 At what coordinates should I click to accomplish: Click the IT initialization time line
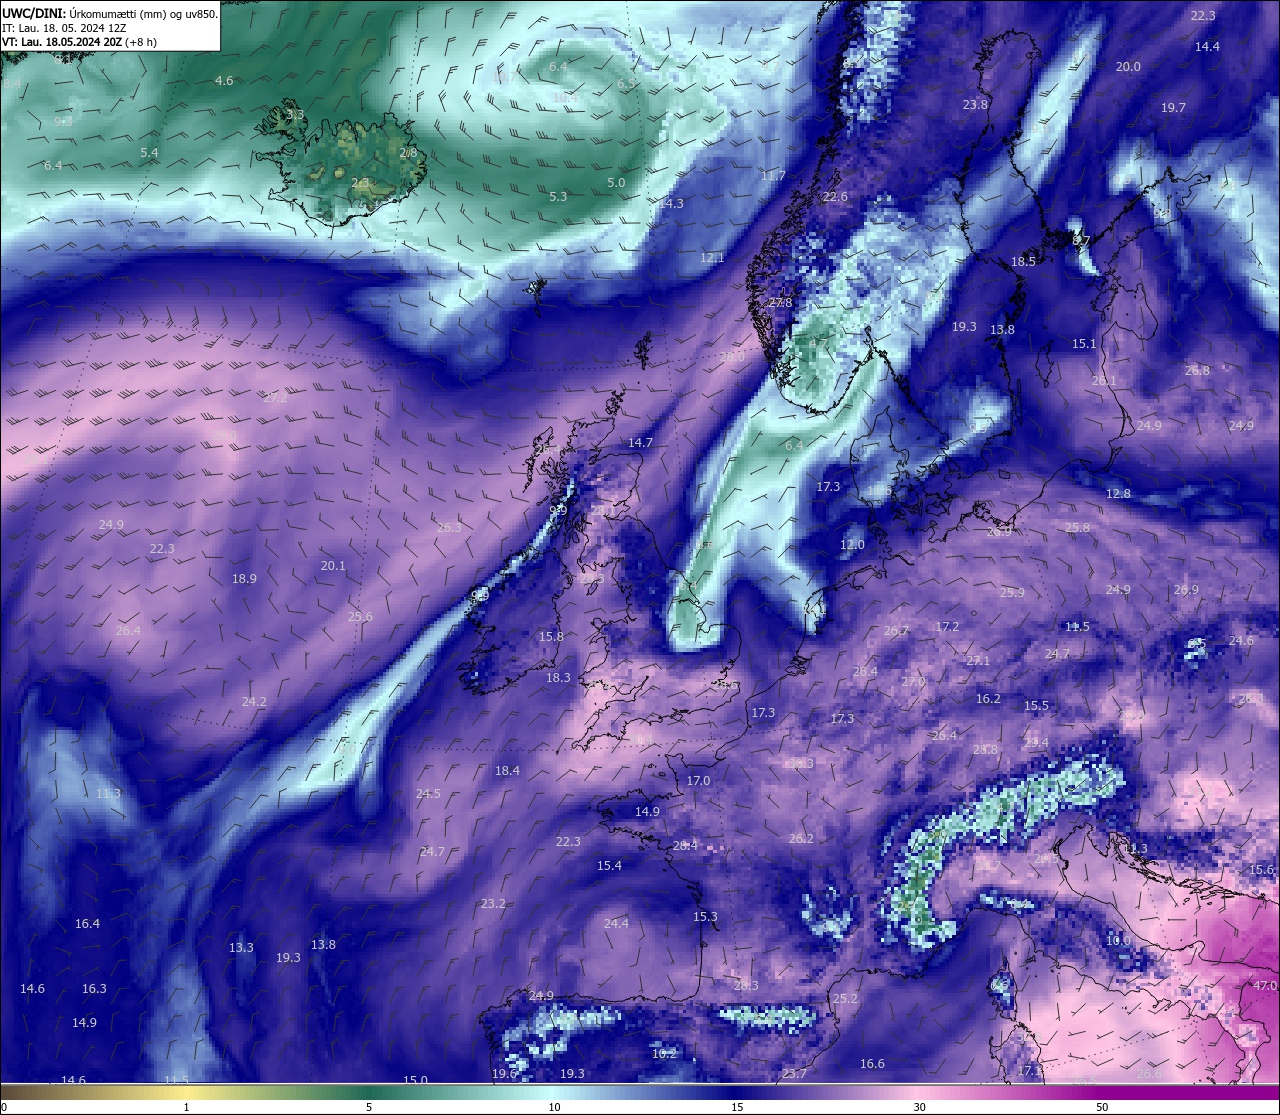[x=64, y=28]
